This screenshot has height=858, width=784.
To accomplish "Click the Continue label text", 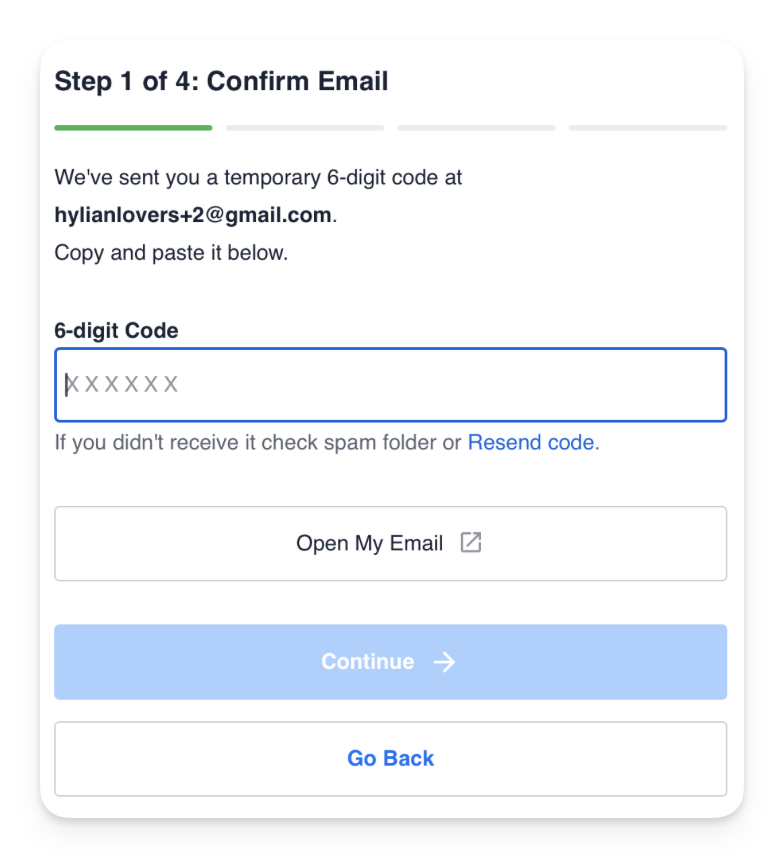I will click(368, 662).
